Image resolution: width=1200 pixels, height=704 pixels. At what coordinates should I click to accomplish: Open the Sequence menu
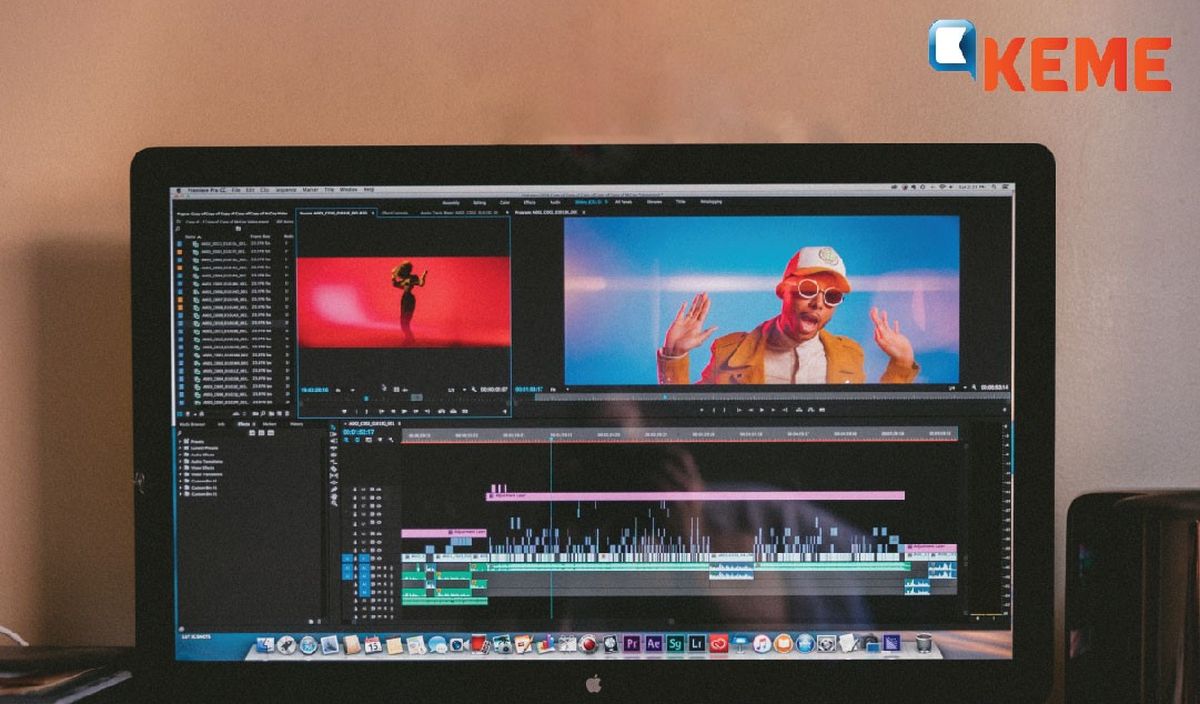(285, 190)
